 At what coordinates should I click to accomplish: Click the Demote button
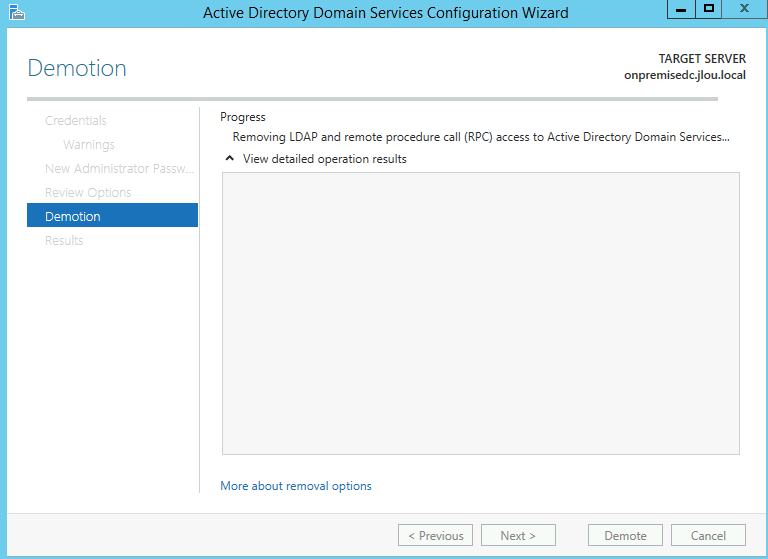tap(625, 535)
